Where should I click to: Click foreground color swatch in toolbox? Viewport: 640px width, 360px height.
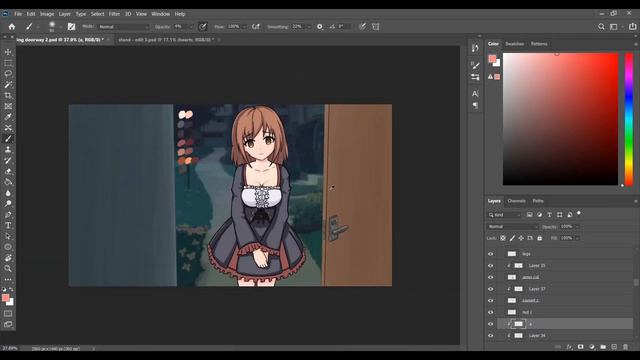[x=6, y=298]
